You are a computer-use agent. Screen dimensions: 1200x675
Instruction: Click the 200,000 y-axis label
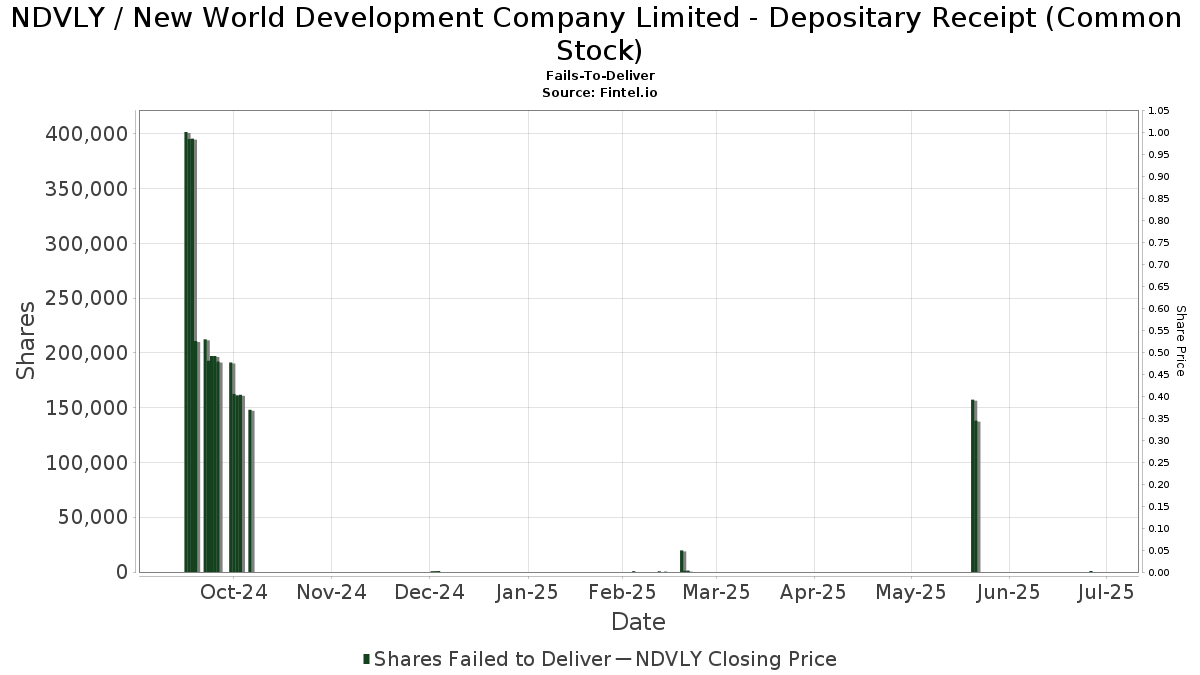tap(87, 353)
